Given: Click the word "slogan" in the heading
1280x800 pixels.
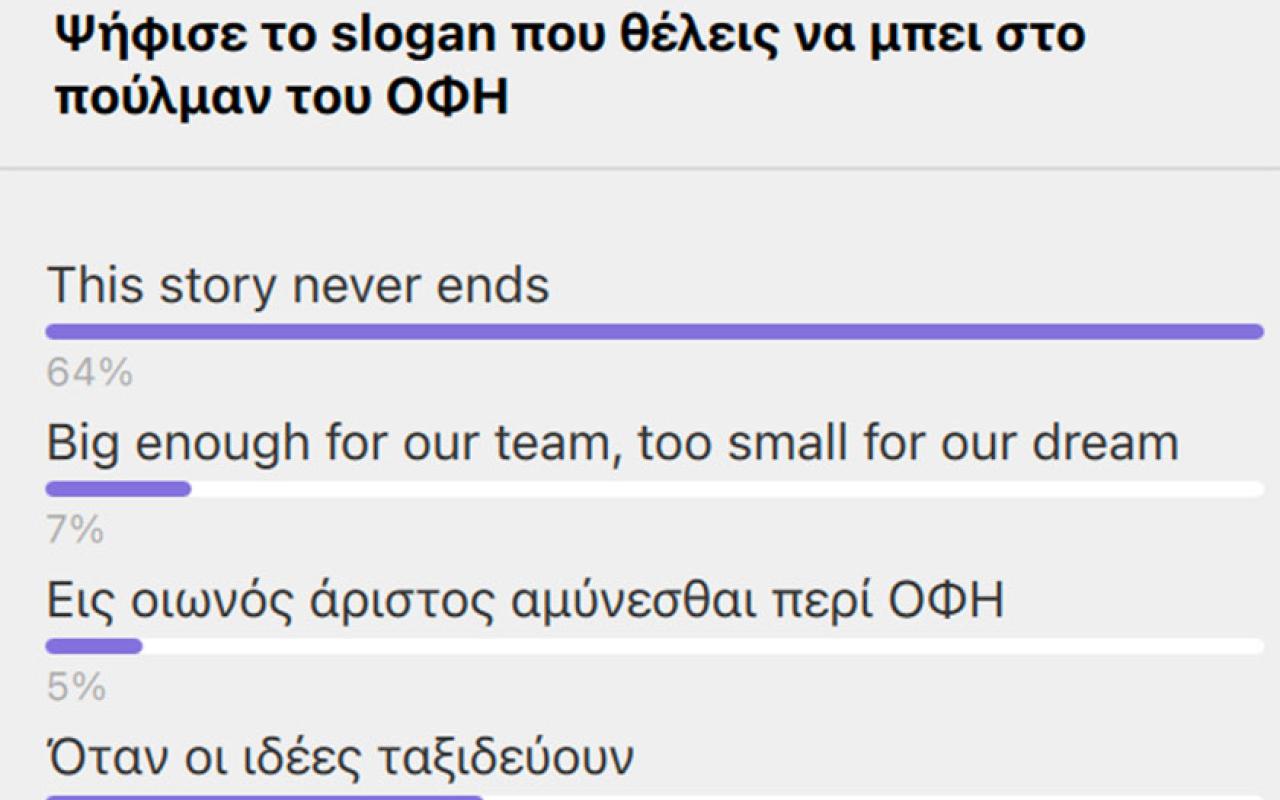Looking at the screenshot, I should (441, 35).
